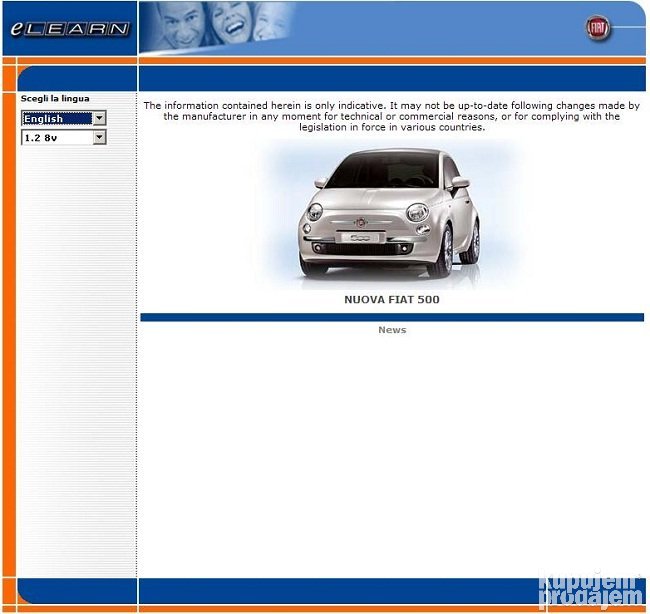Image resolution: width=650 pixels, height=614 pixels.
Task: Click the 'Scegli la lingua' label
Action: pos(55,99)
